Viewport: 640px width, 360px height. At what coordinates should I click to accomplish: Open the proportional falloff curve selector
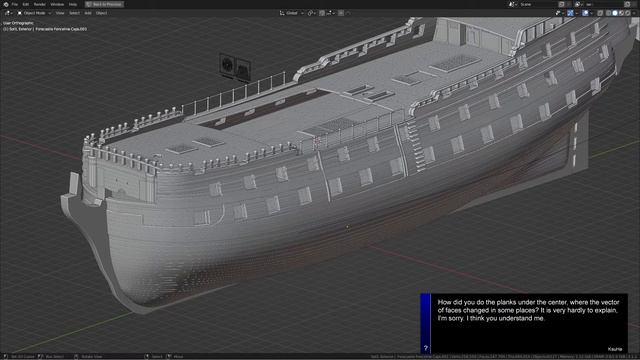click(x=348, y=13)
